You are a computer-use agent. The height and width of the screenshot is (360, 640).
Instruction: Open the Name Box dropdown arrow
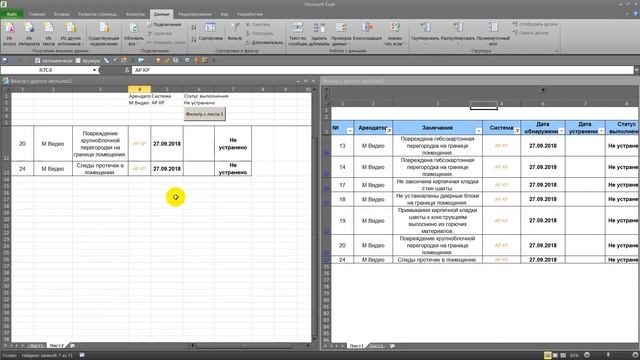[94, 70]
